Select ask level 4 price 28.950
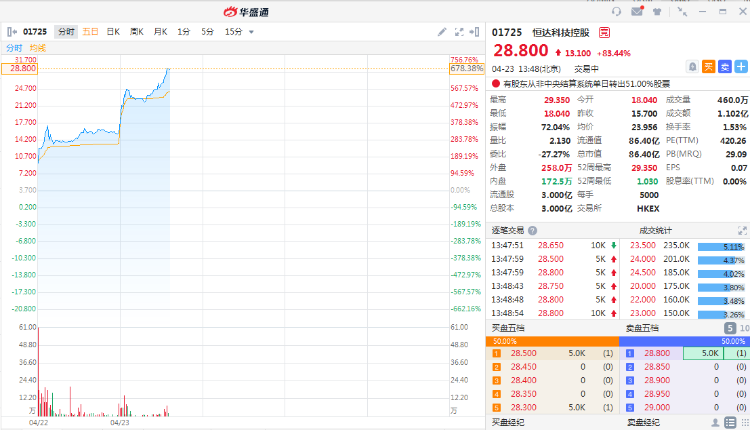750x430 pixels. [x=657, y=394]
